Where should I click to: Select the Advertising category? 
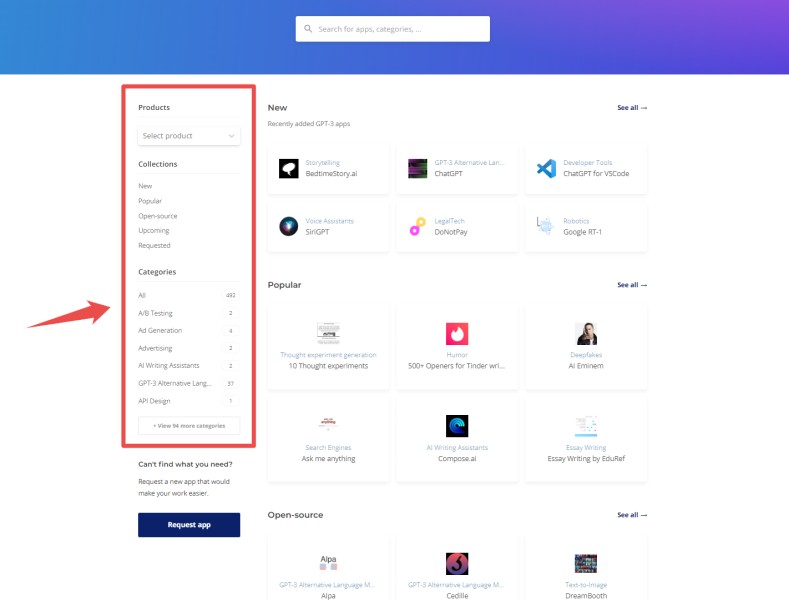189,348
